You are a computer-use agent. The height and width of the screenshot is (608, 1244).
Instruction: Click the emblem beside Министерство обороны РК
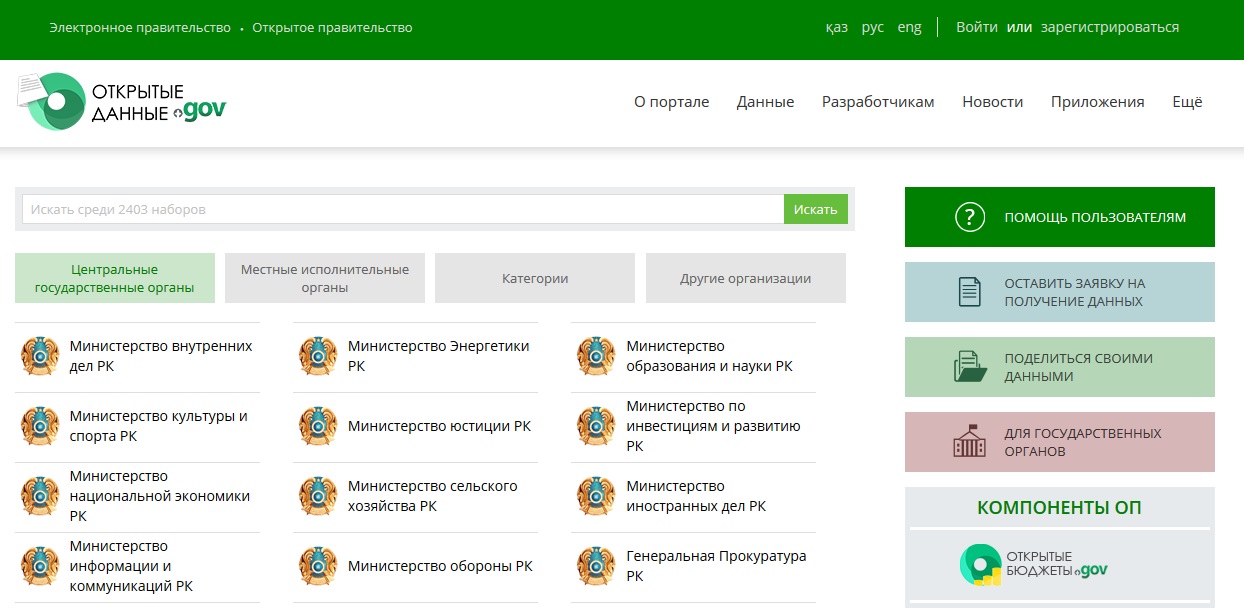319,564
